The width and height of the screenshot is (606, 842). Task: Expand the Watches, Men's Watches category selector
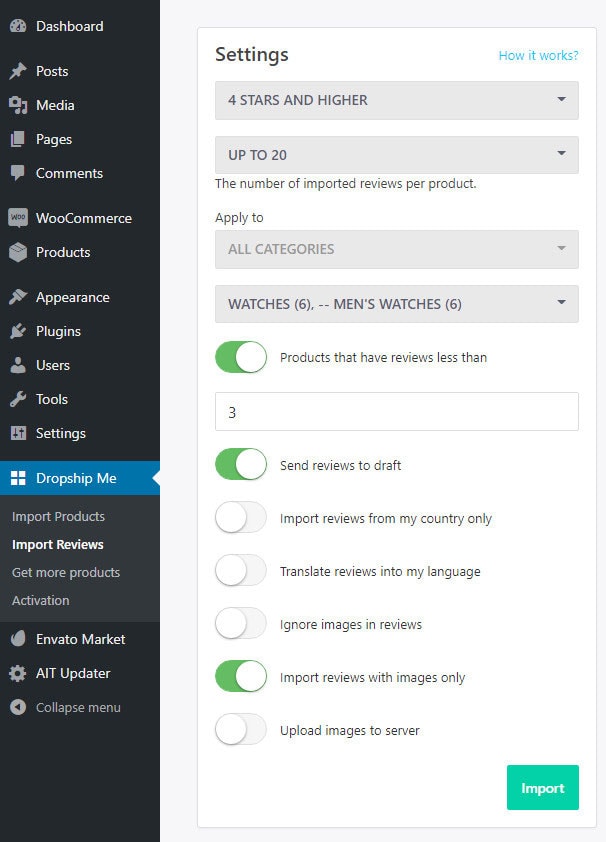point(397,304)
